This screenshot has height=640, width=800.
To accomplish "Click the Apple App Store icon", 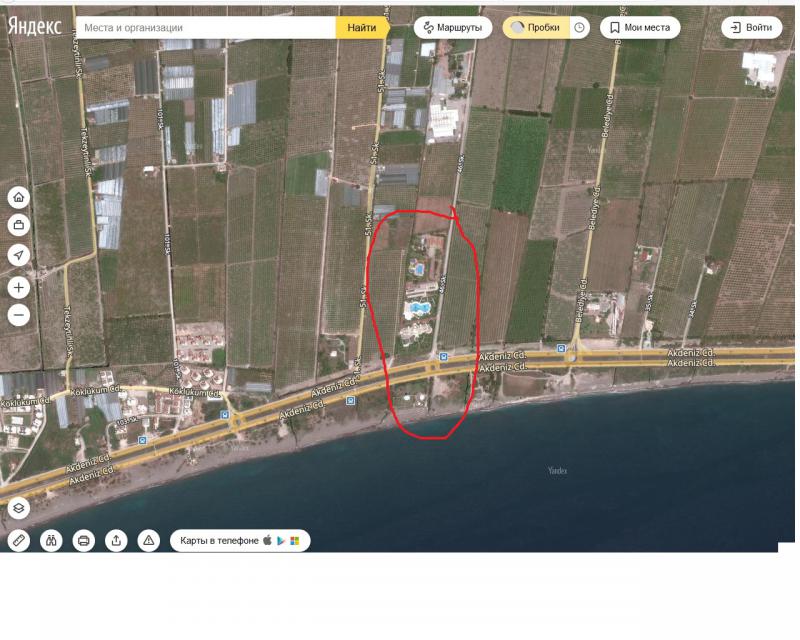I will [x=267, y=540].
